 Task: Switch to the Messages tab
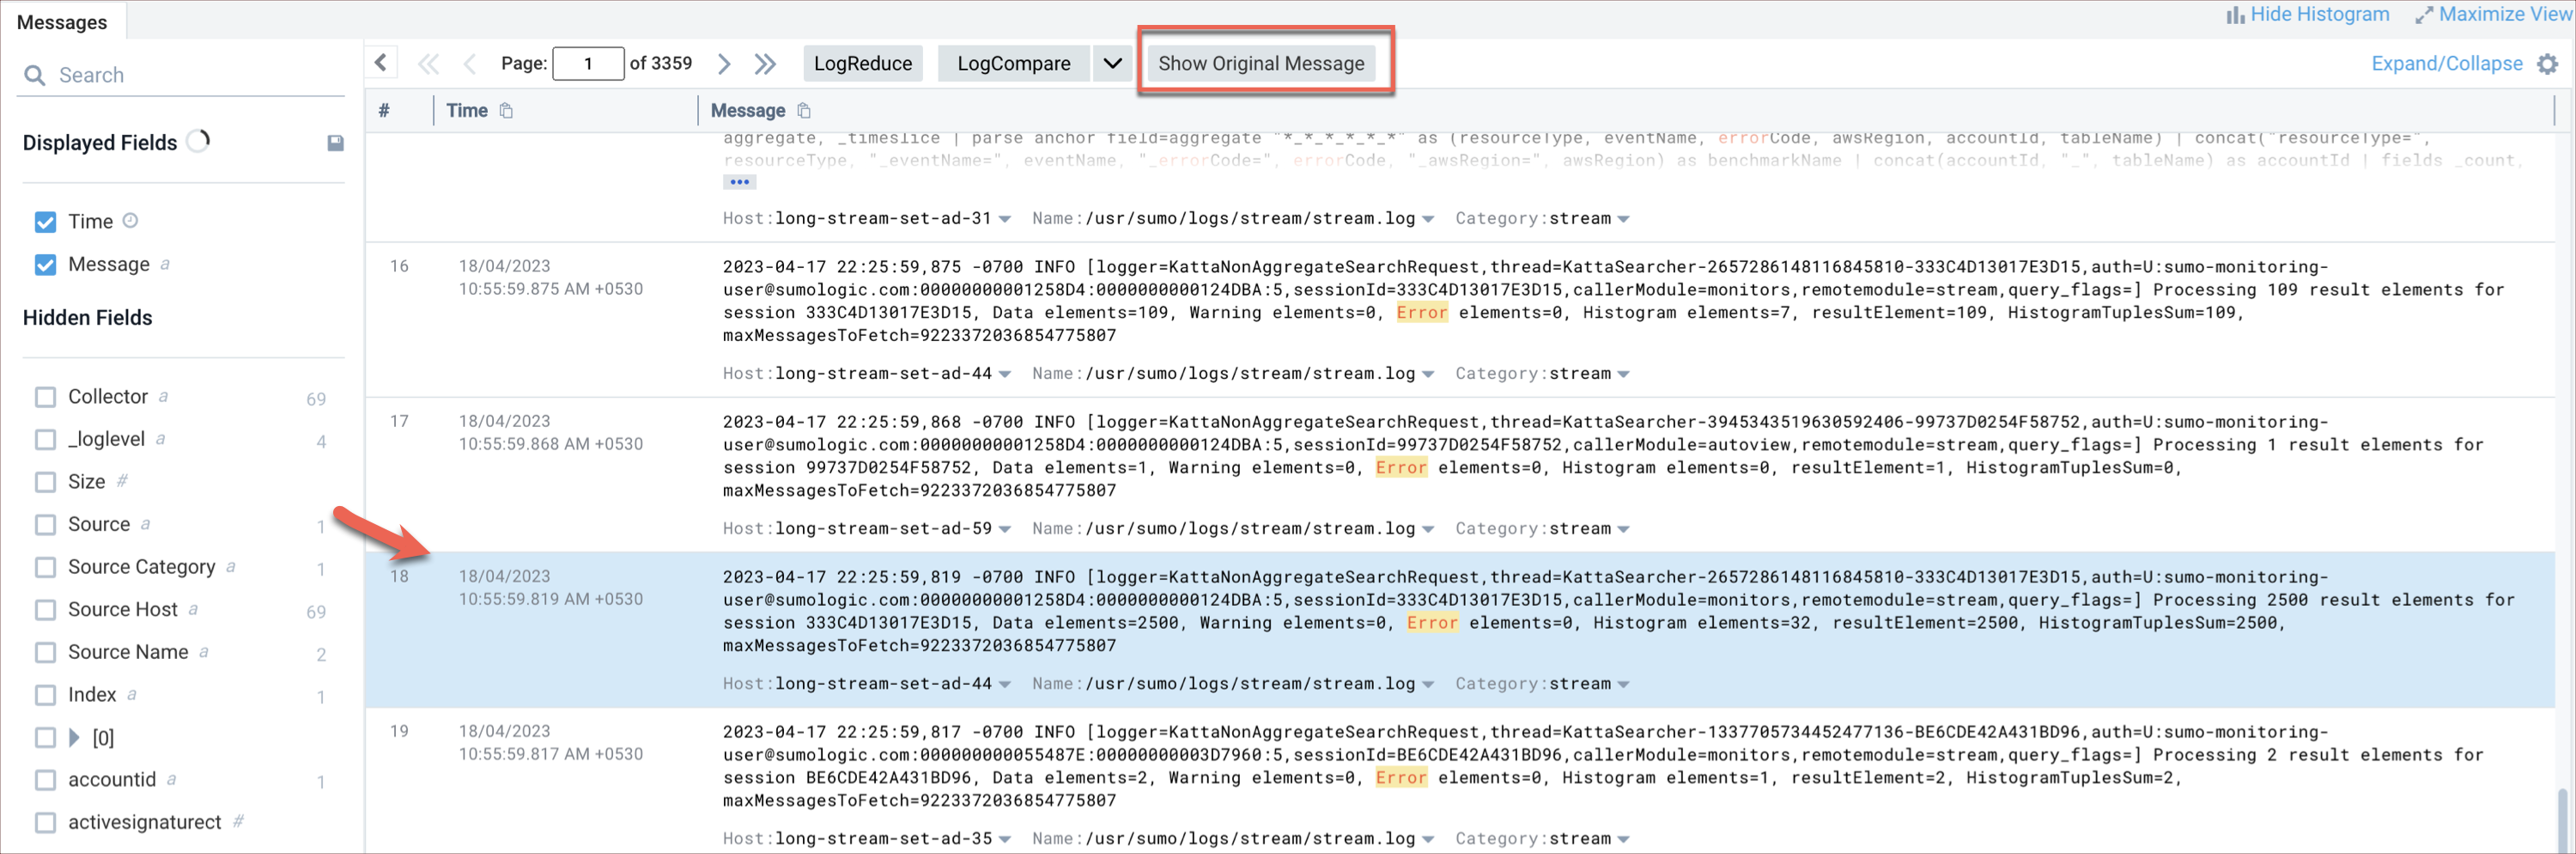click(x=62, y=22)
